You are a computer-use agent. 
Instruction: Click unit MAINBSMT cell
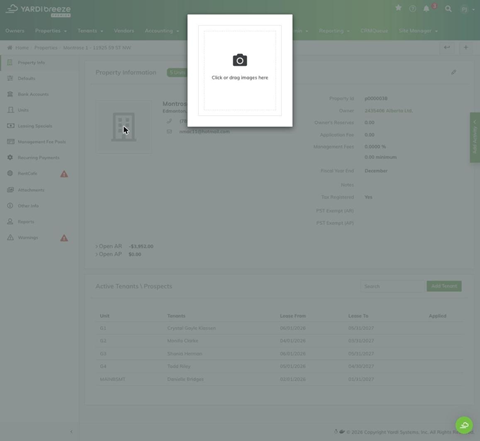click(113, 379)
